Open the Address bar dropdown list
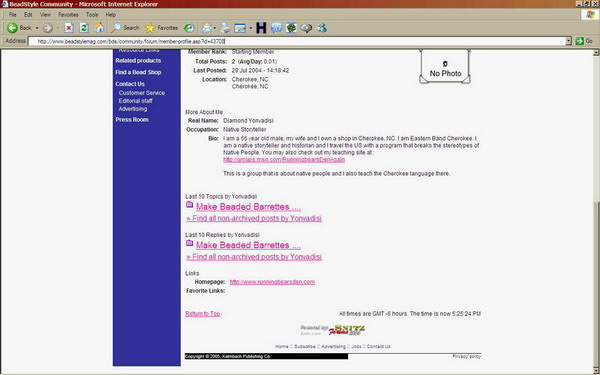 pos(568,41)
